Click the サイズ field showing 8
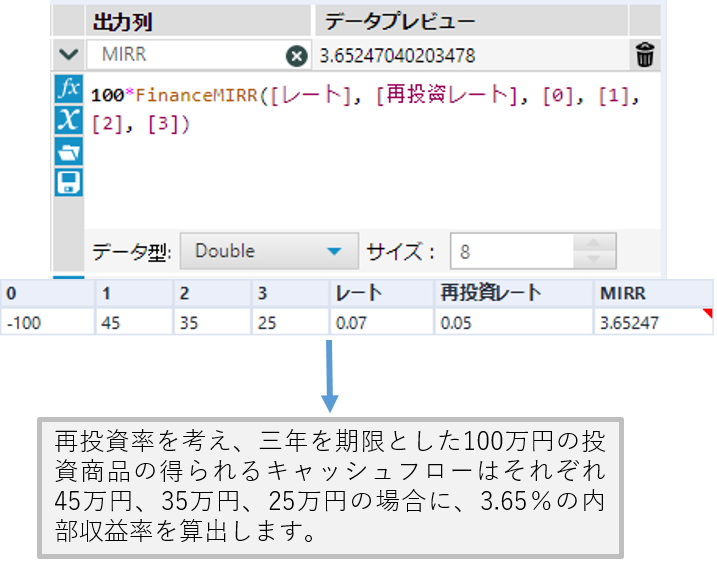 pos(512,251)
